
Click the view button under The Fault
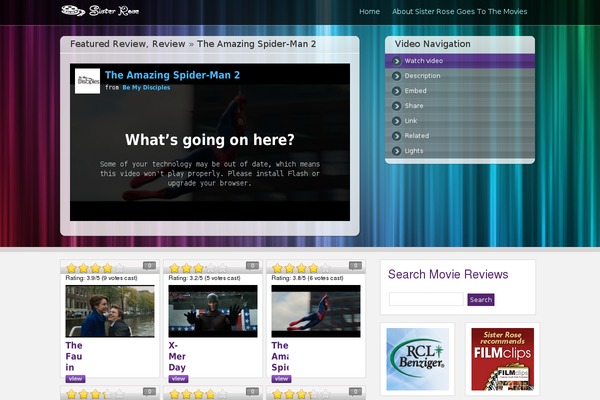(x=75, y=379)
